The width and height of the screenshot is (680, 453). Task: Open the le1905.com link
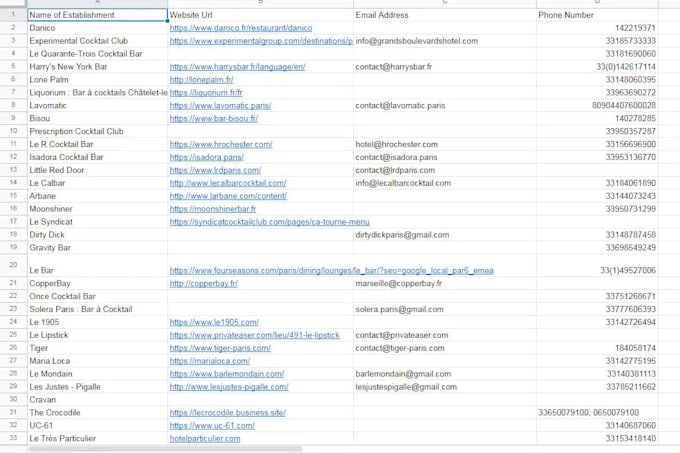click(x=214, y=322)
